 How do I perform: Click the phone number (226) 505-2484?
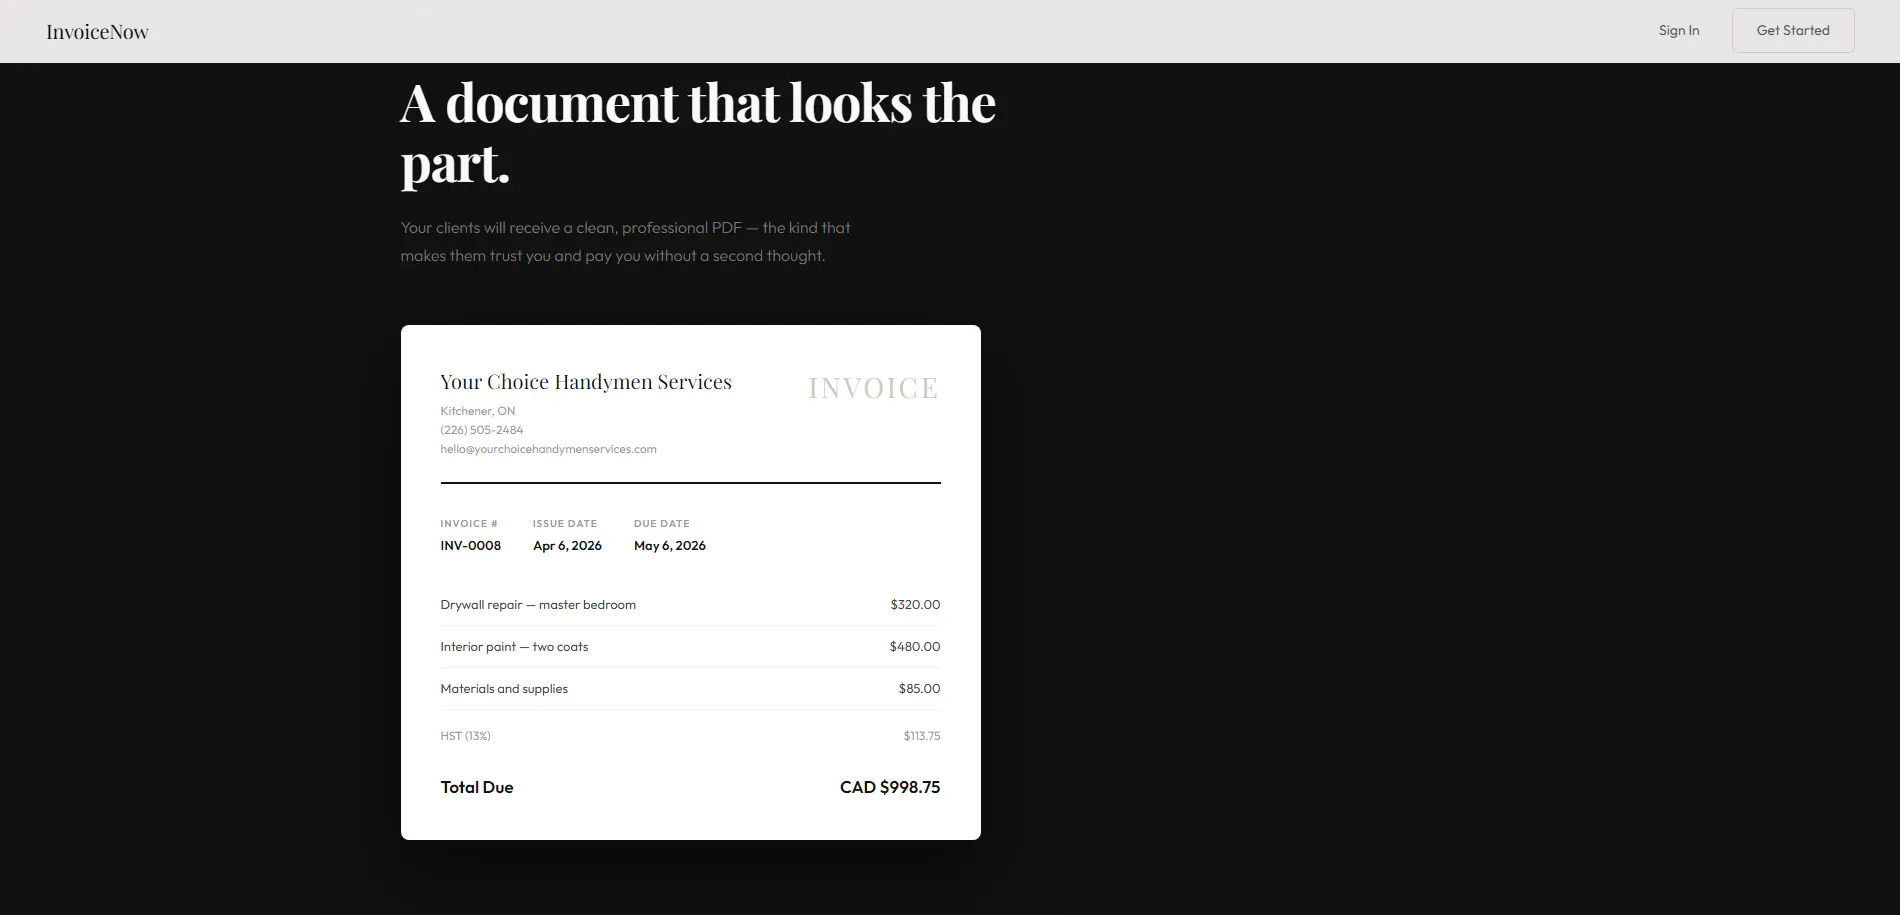(482, 430)
